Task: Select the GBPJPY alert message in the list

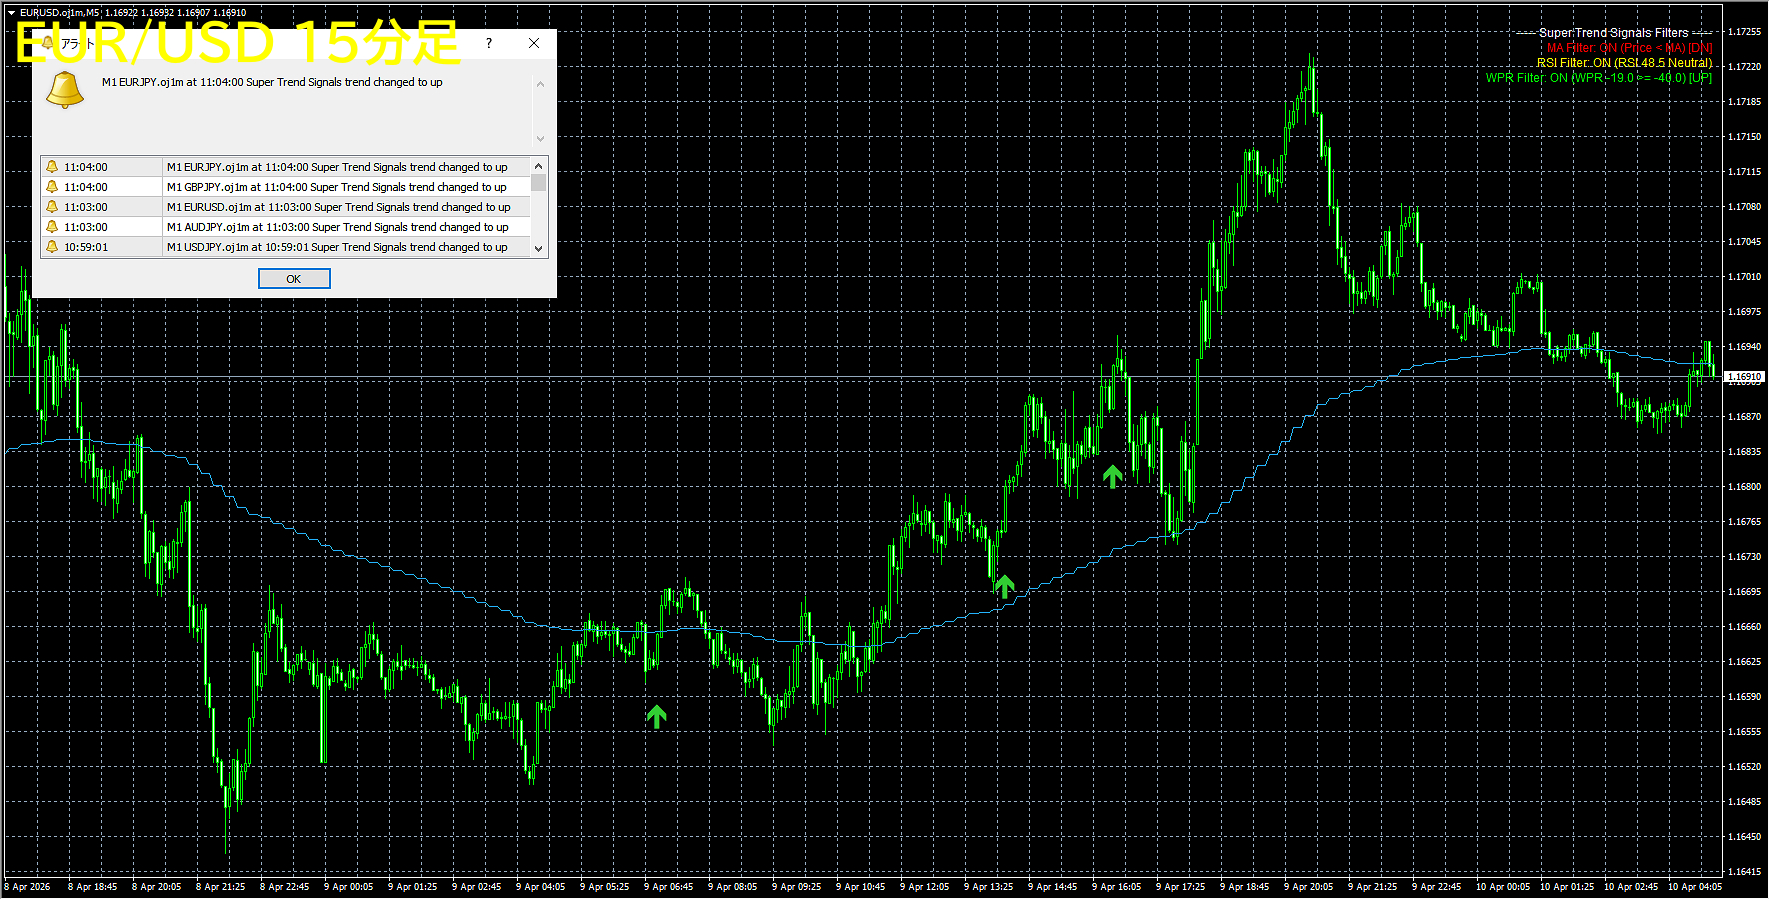Action: pyautogui.click(x=337, y=187)
